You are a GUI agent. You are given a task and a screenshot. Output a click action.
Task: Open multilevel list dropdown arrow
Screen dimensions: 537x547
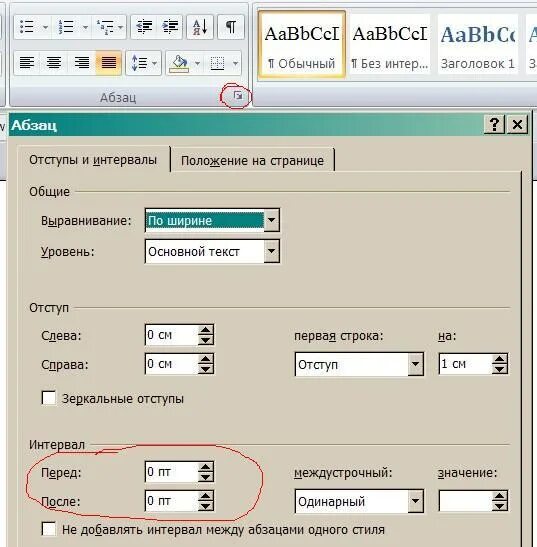coord(121,27)
